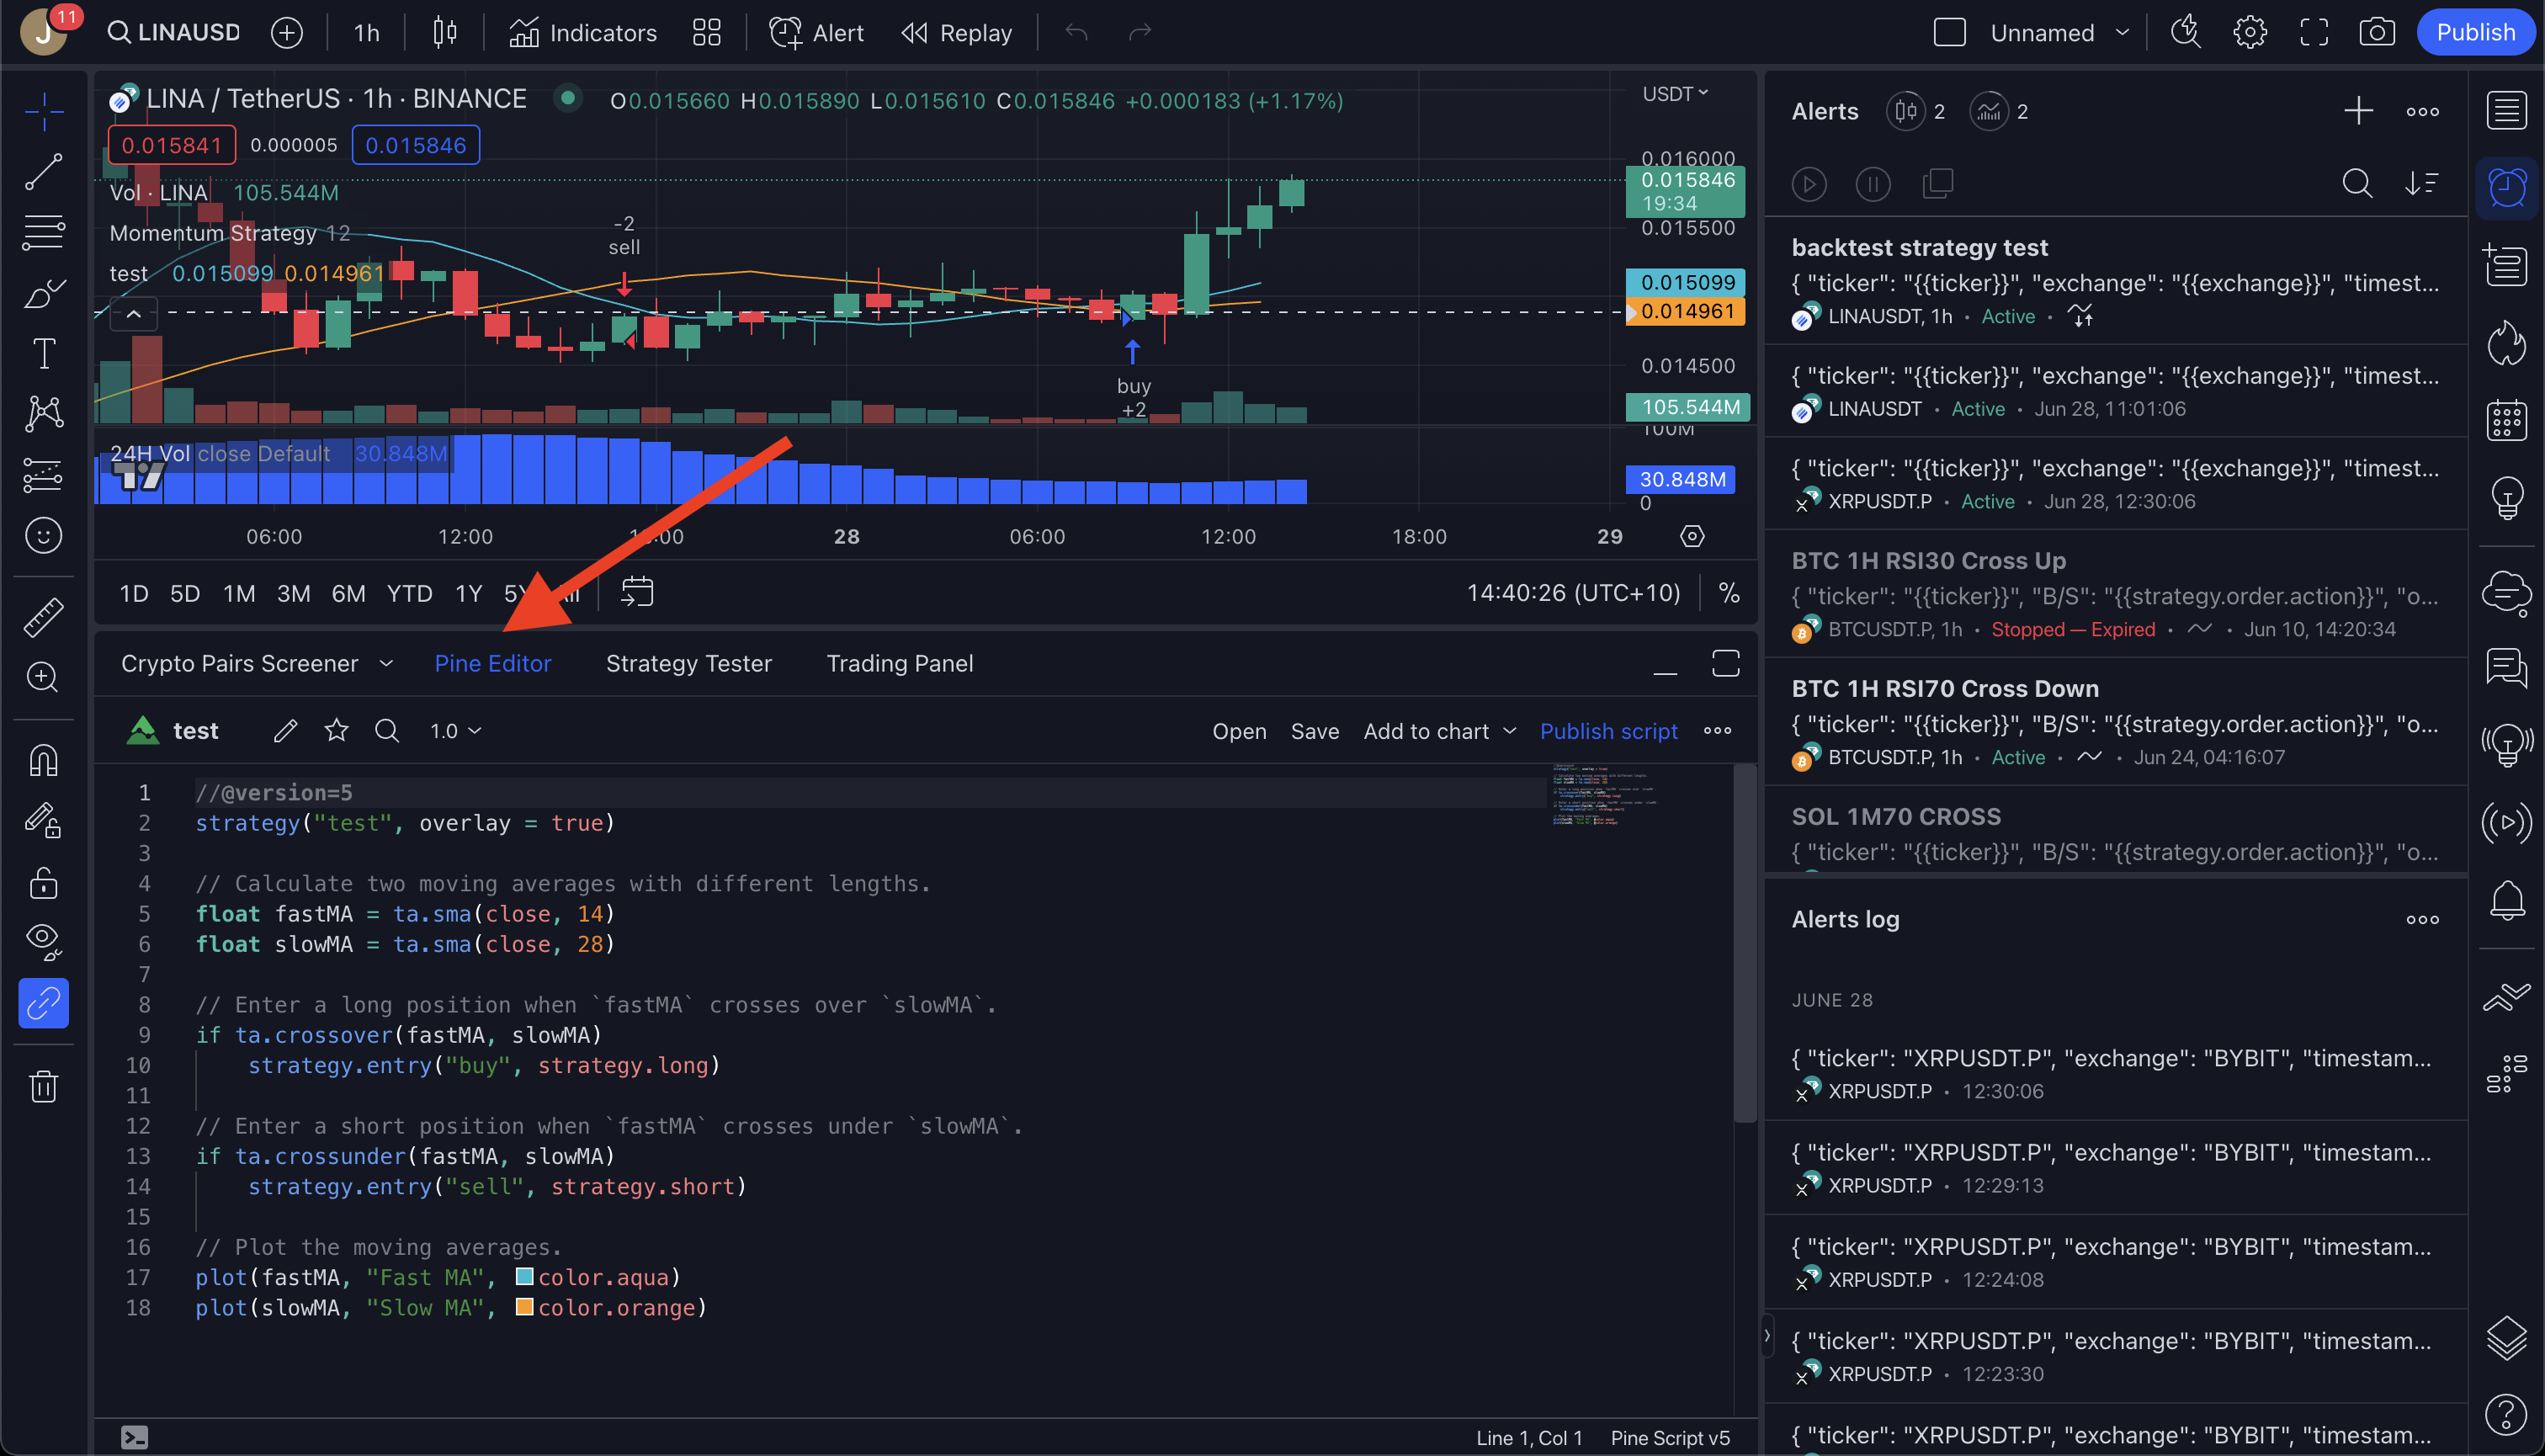Click the blue Publish button

(2475, 32)
